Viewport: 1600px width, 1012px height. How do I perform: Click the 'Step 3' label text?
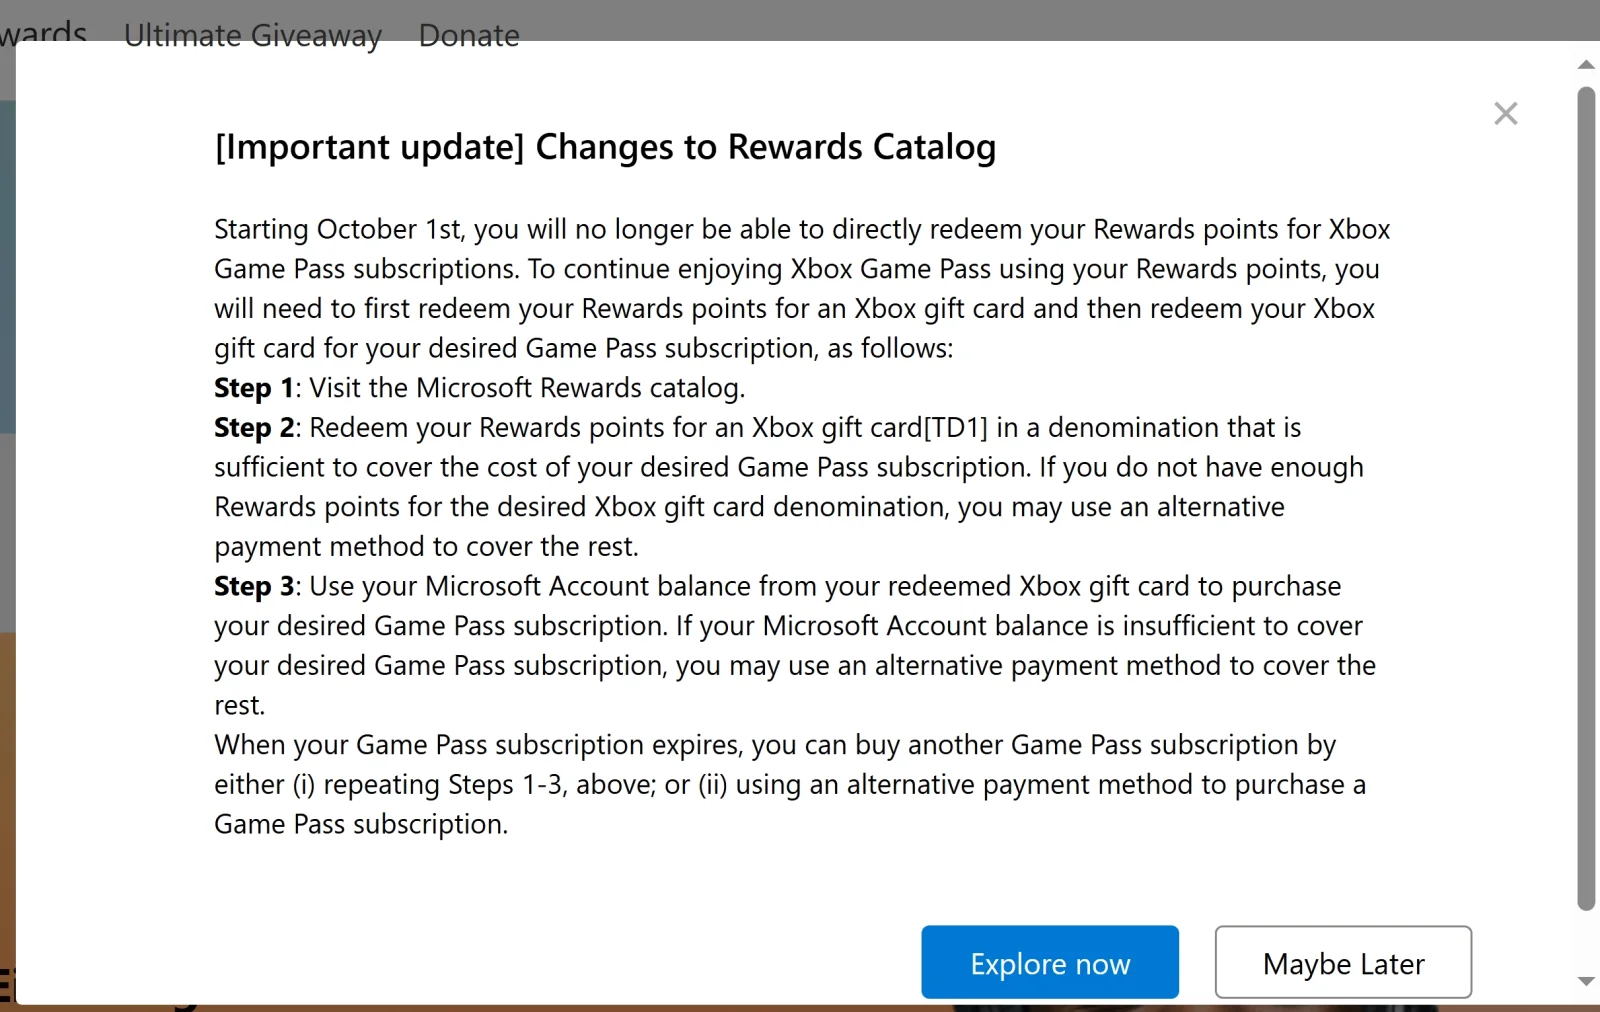tap(254, 586)
